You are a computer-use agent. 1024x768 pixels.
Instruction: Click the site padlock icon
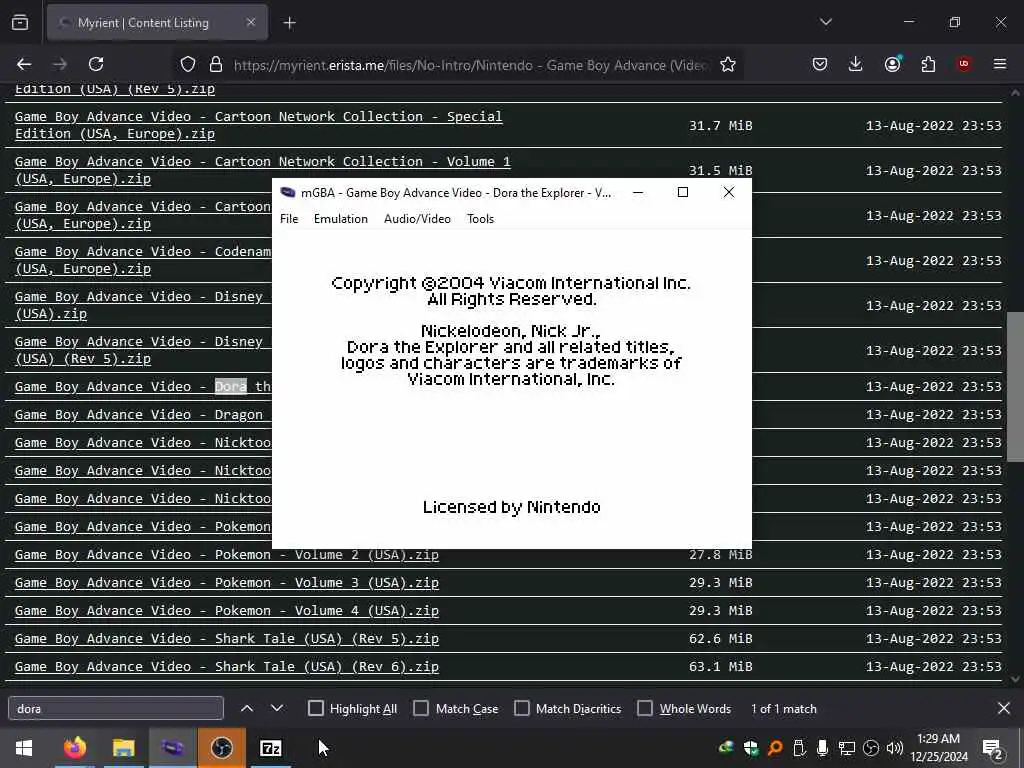pyautogui.click(x=216, y=64)
